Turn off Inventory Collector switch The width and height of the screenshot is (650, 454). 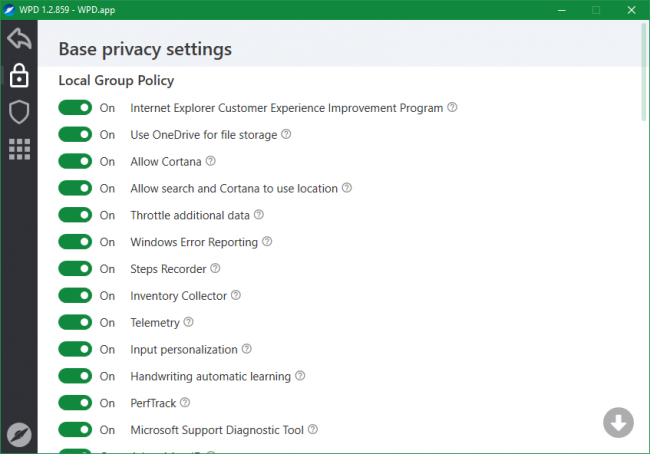point(75,296)
